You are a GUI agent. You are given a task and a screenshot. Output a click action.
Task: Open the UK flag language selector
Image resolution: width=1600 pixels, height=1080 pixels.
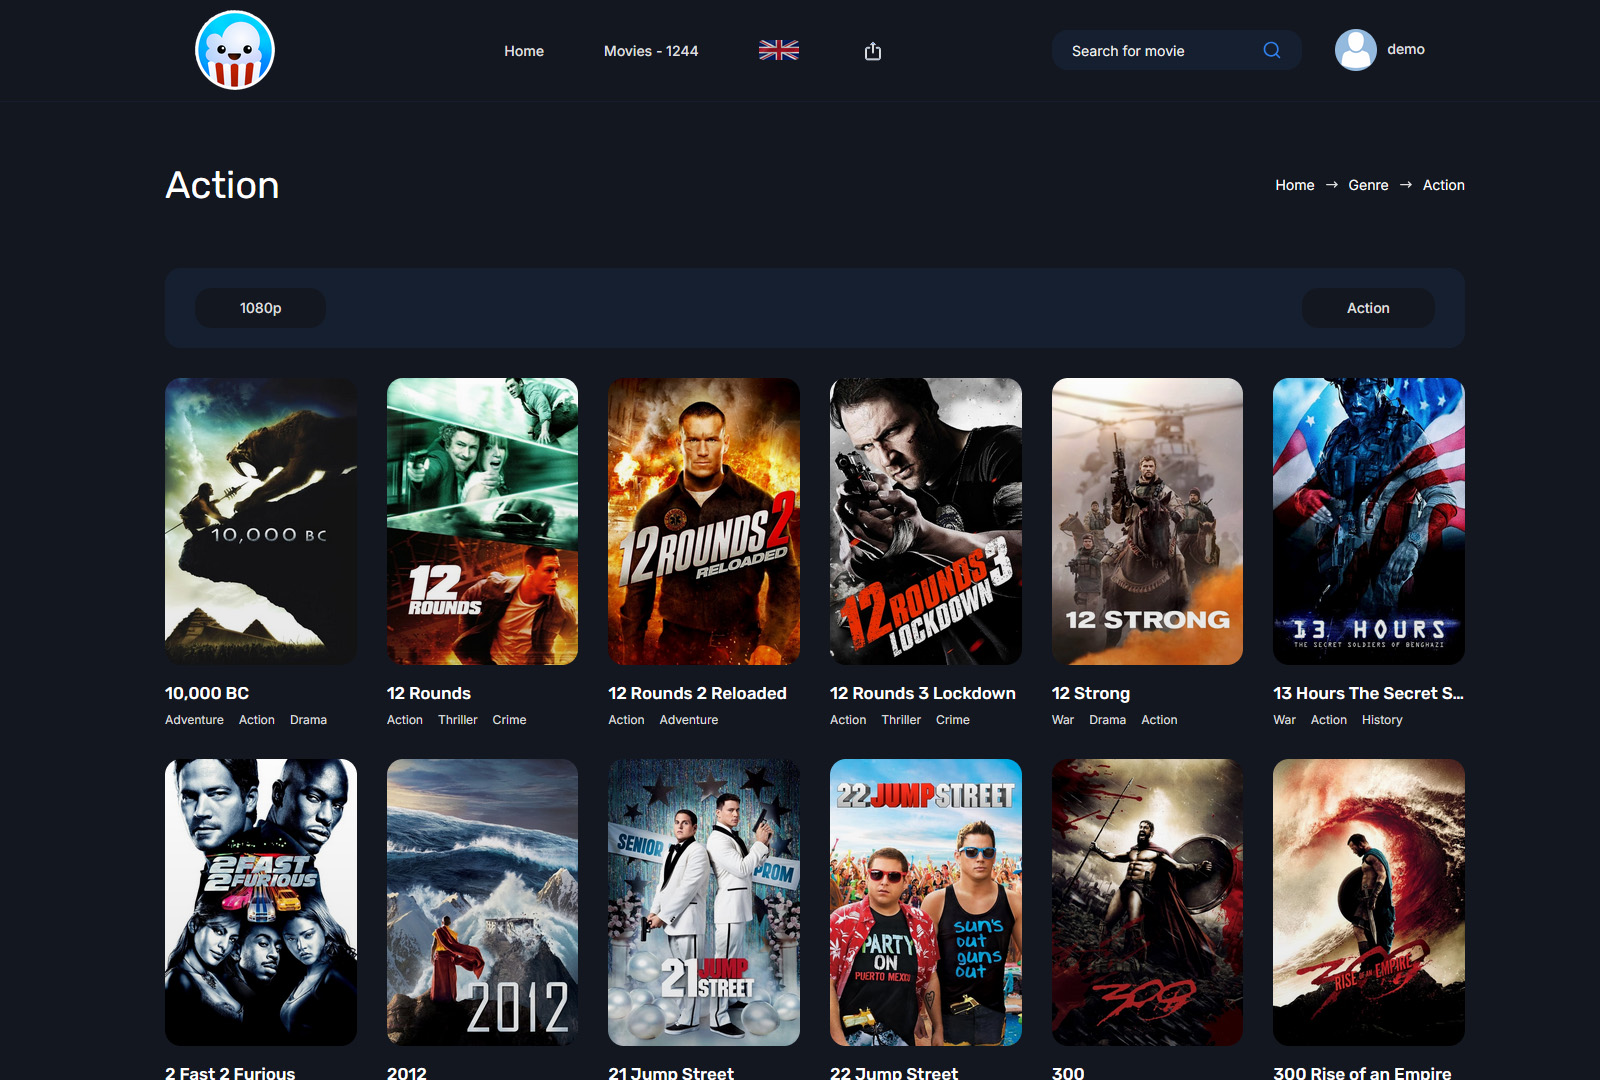pos(778,50)
